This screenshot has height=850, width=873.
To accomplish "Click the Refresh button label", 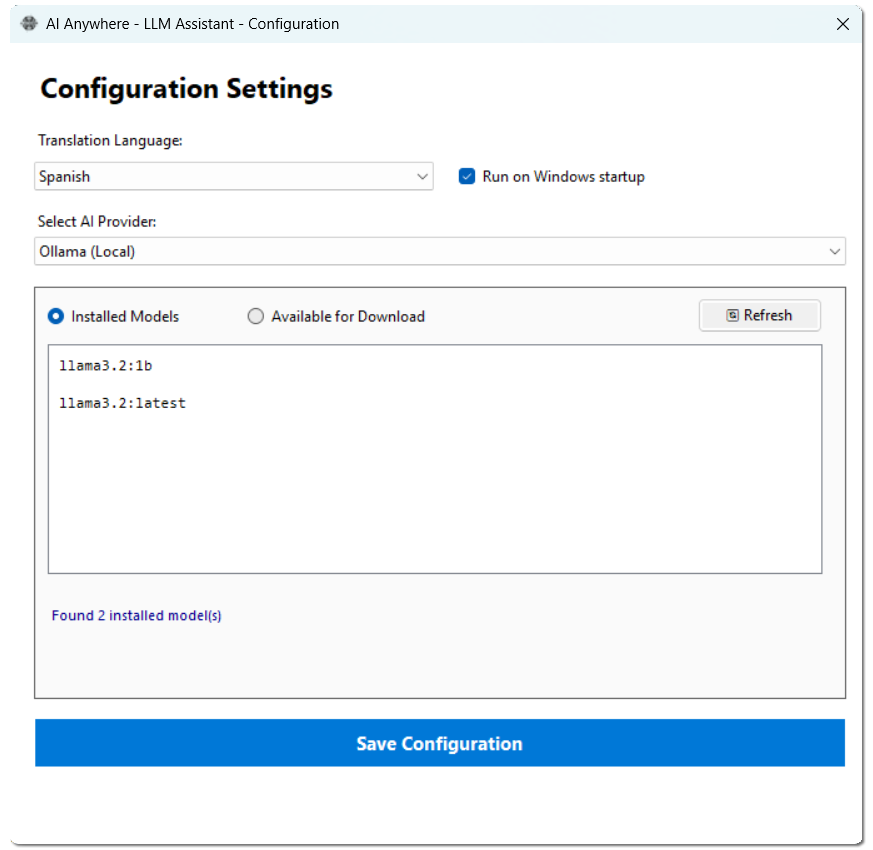I will point(767,315).
